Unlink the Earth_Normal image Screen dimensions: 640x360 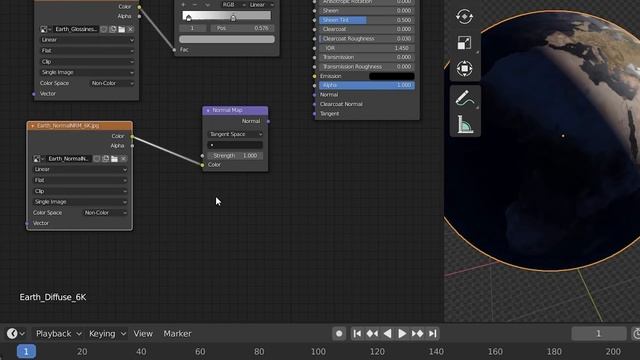click(123, 158)
